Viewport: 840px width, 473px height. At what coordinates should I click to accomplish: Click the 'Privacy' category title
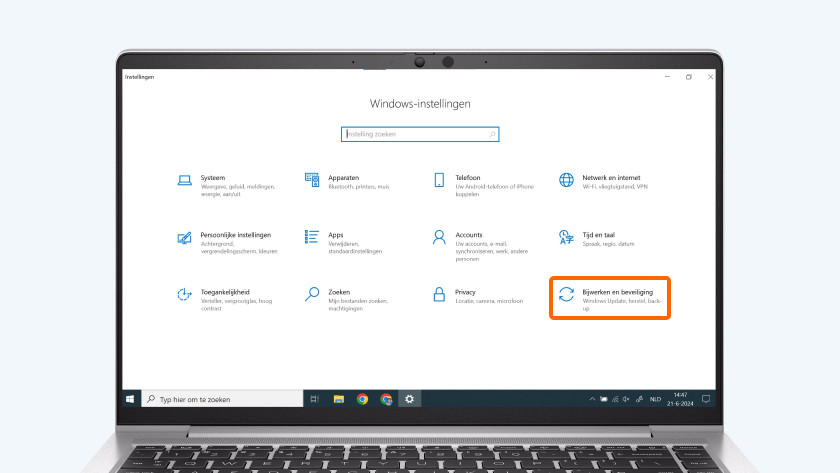pos(465,292)
